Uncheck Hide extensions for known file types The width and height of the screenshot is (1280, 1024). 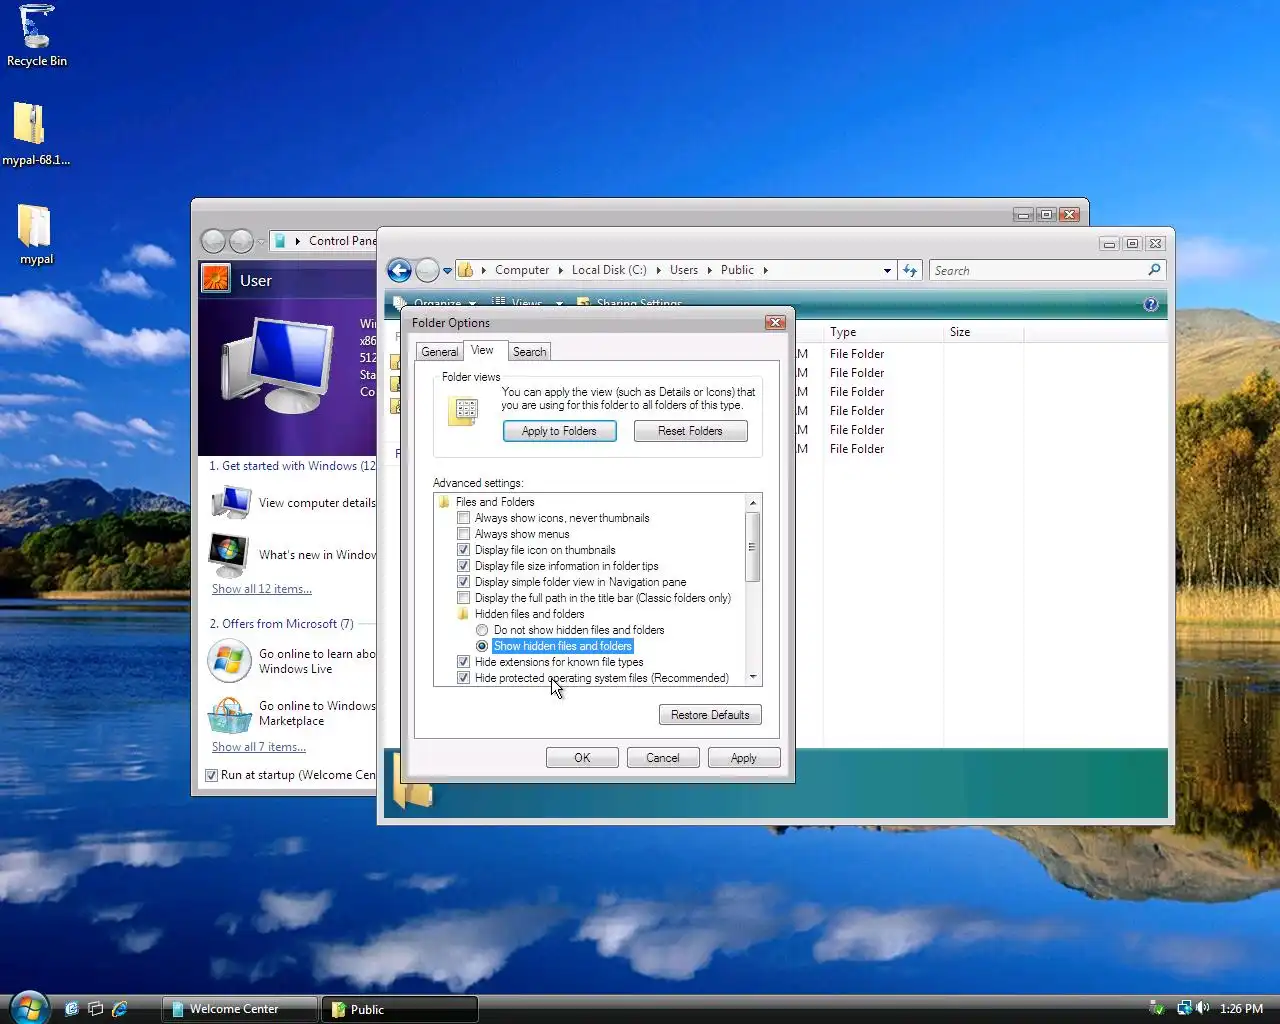coord(463,662)
